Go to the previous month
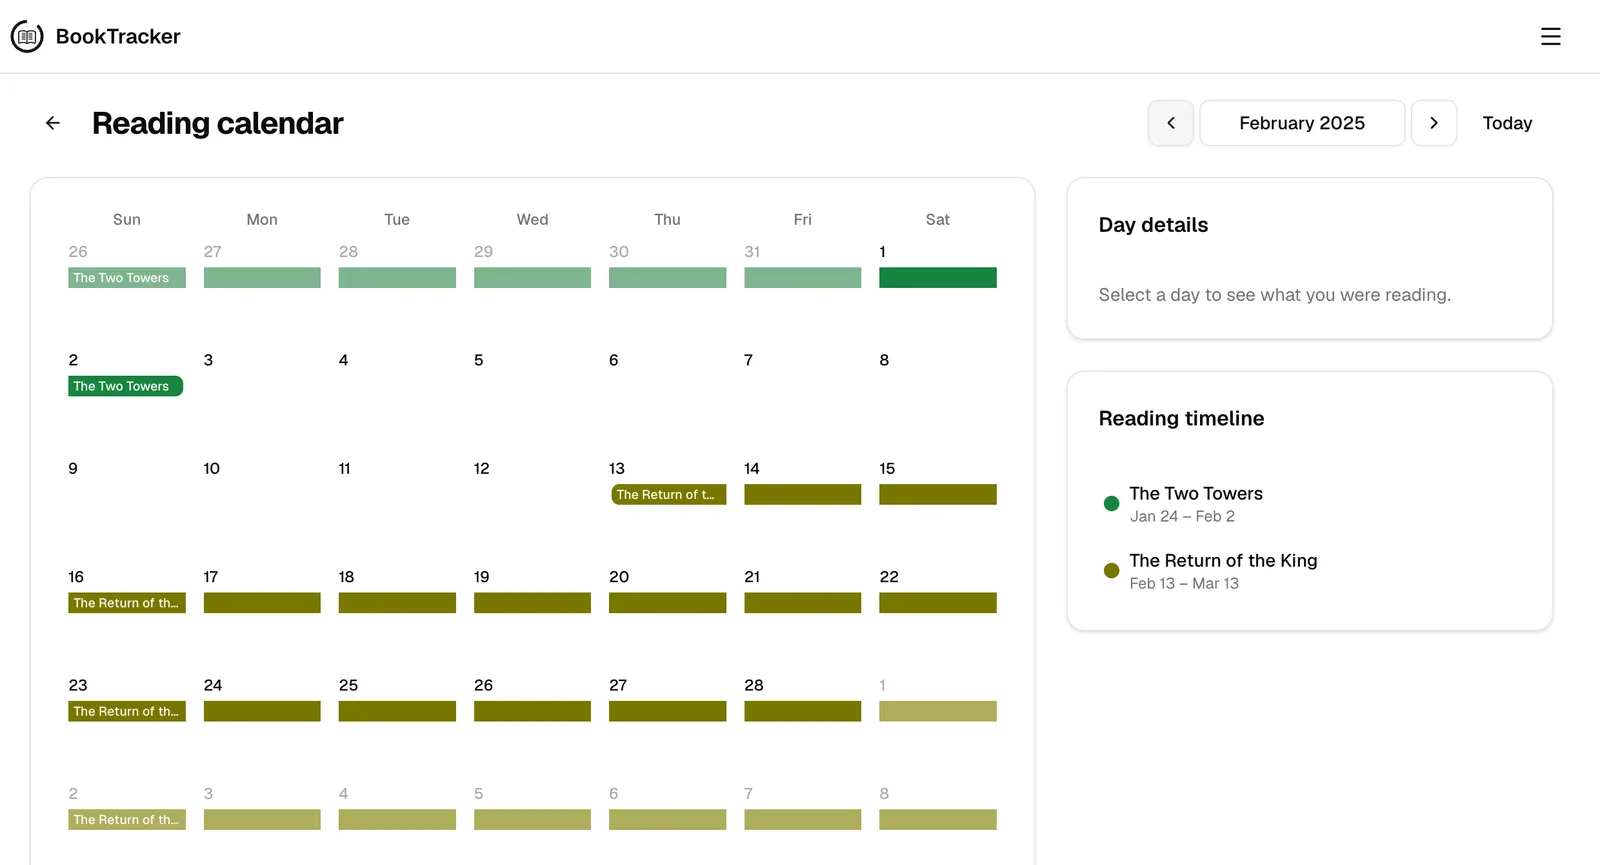The width and height of the screenshot is (1600, 865). [x=1171, y=123]
